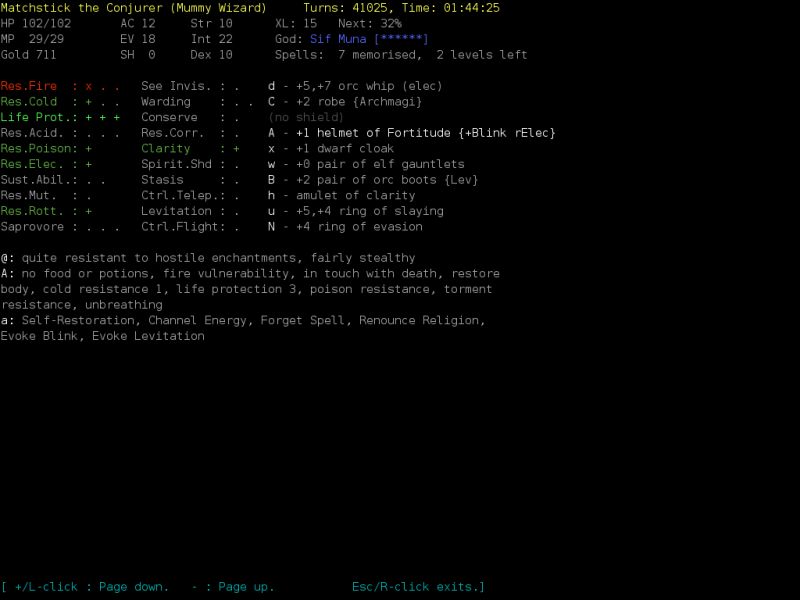The image size is (800, 600).
Task: Click the 'Page down.' footer hint
Action: (x=134, y=587)
